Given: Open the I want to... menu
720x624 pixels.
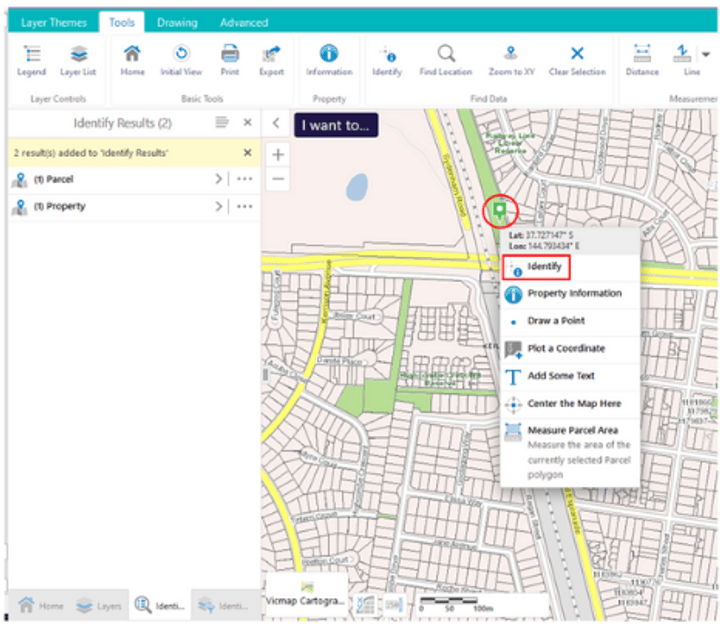Looking at the screenshot, I should [x=335, y=125].
